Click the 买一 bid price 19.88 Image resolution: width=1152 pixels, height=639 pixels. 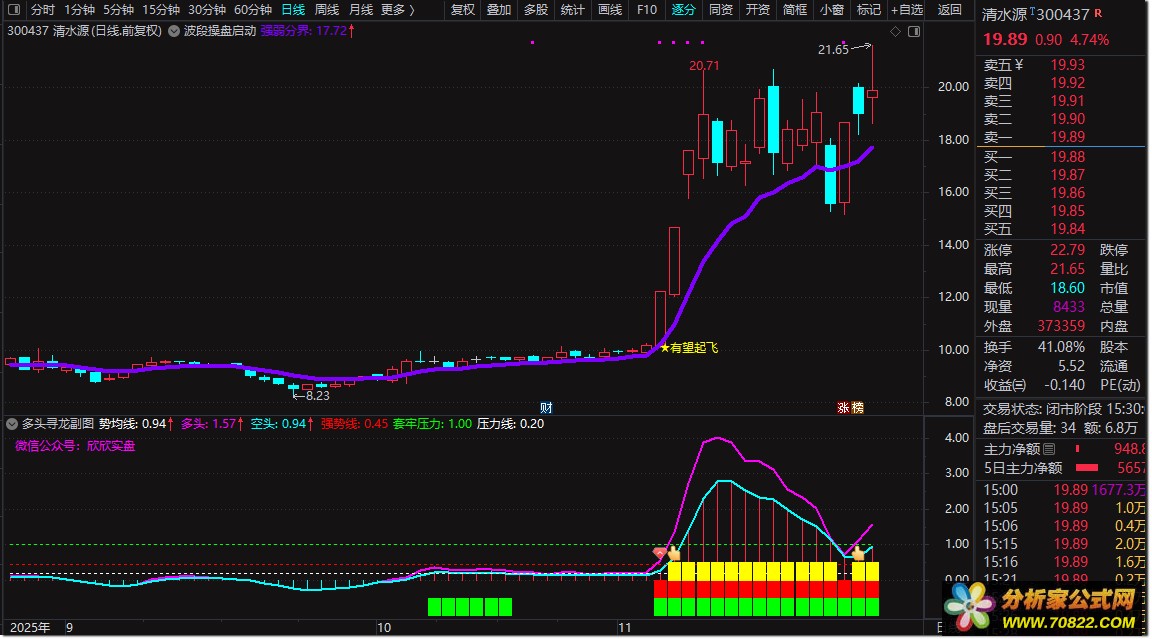click(x=1067, y=156)
